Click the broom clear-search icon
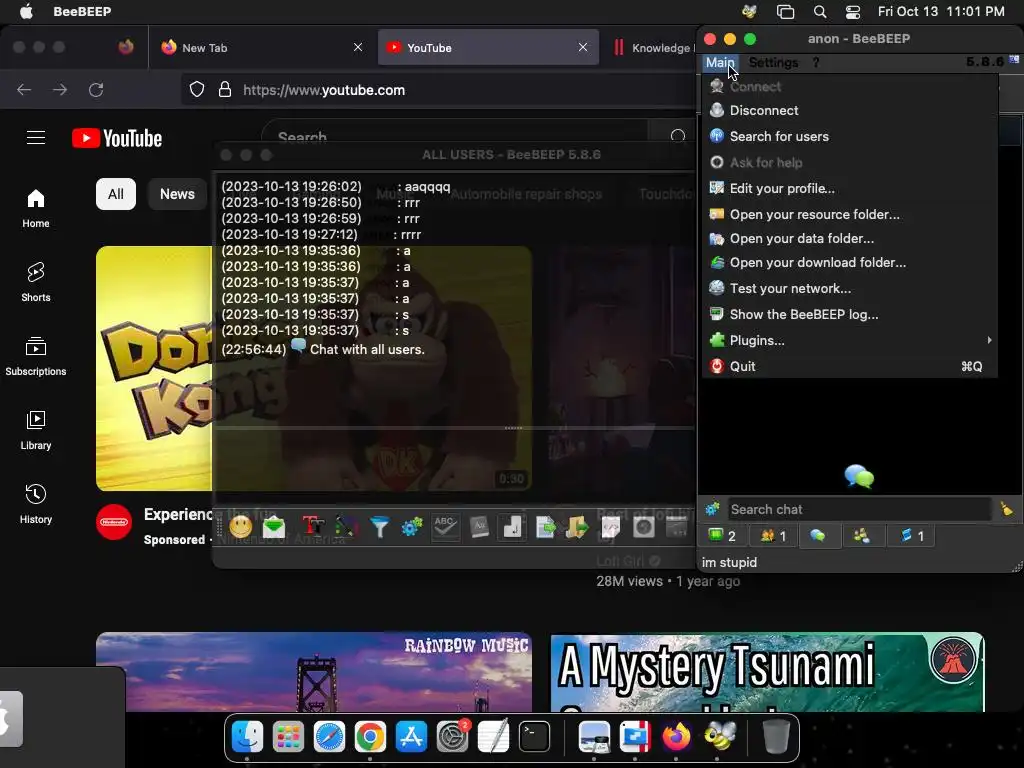Image resolution: width=1024 pixels, height=768 pixels. click(x=1006, y=509)
